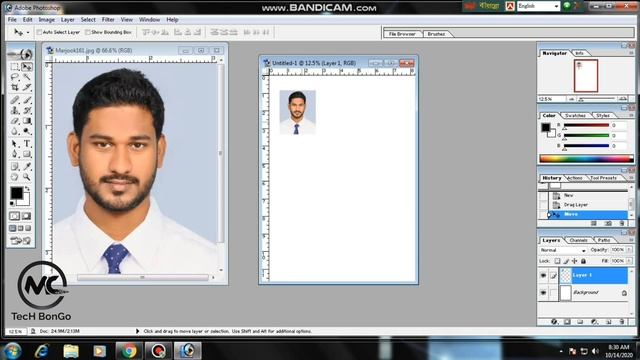
Task: Select the Notes tool
Action: tap(15, 167)
